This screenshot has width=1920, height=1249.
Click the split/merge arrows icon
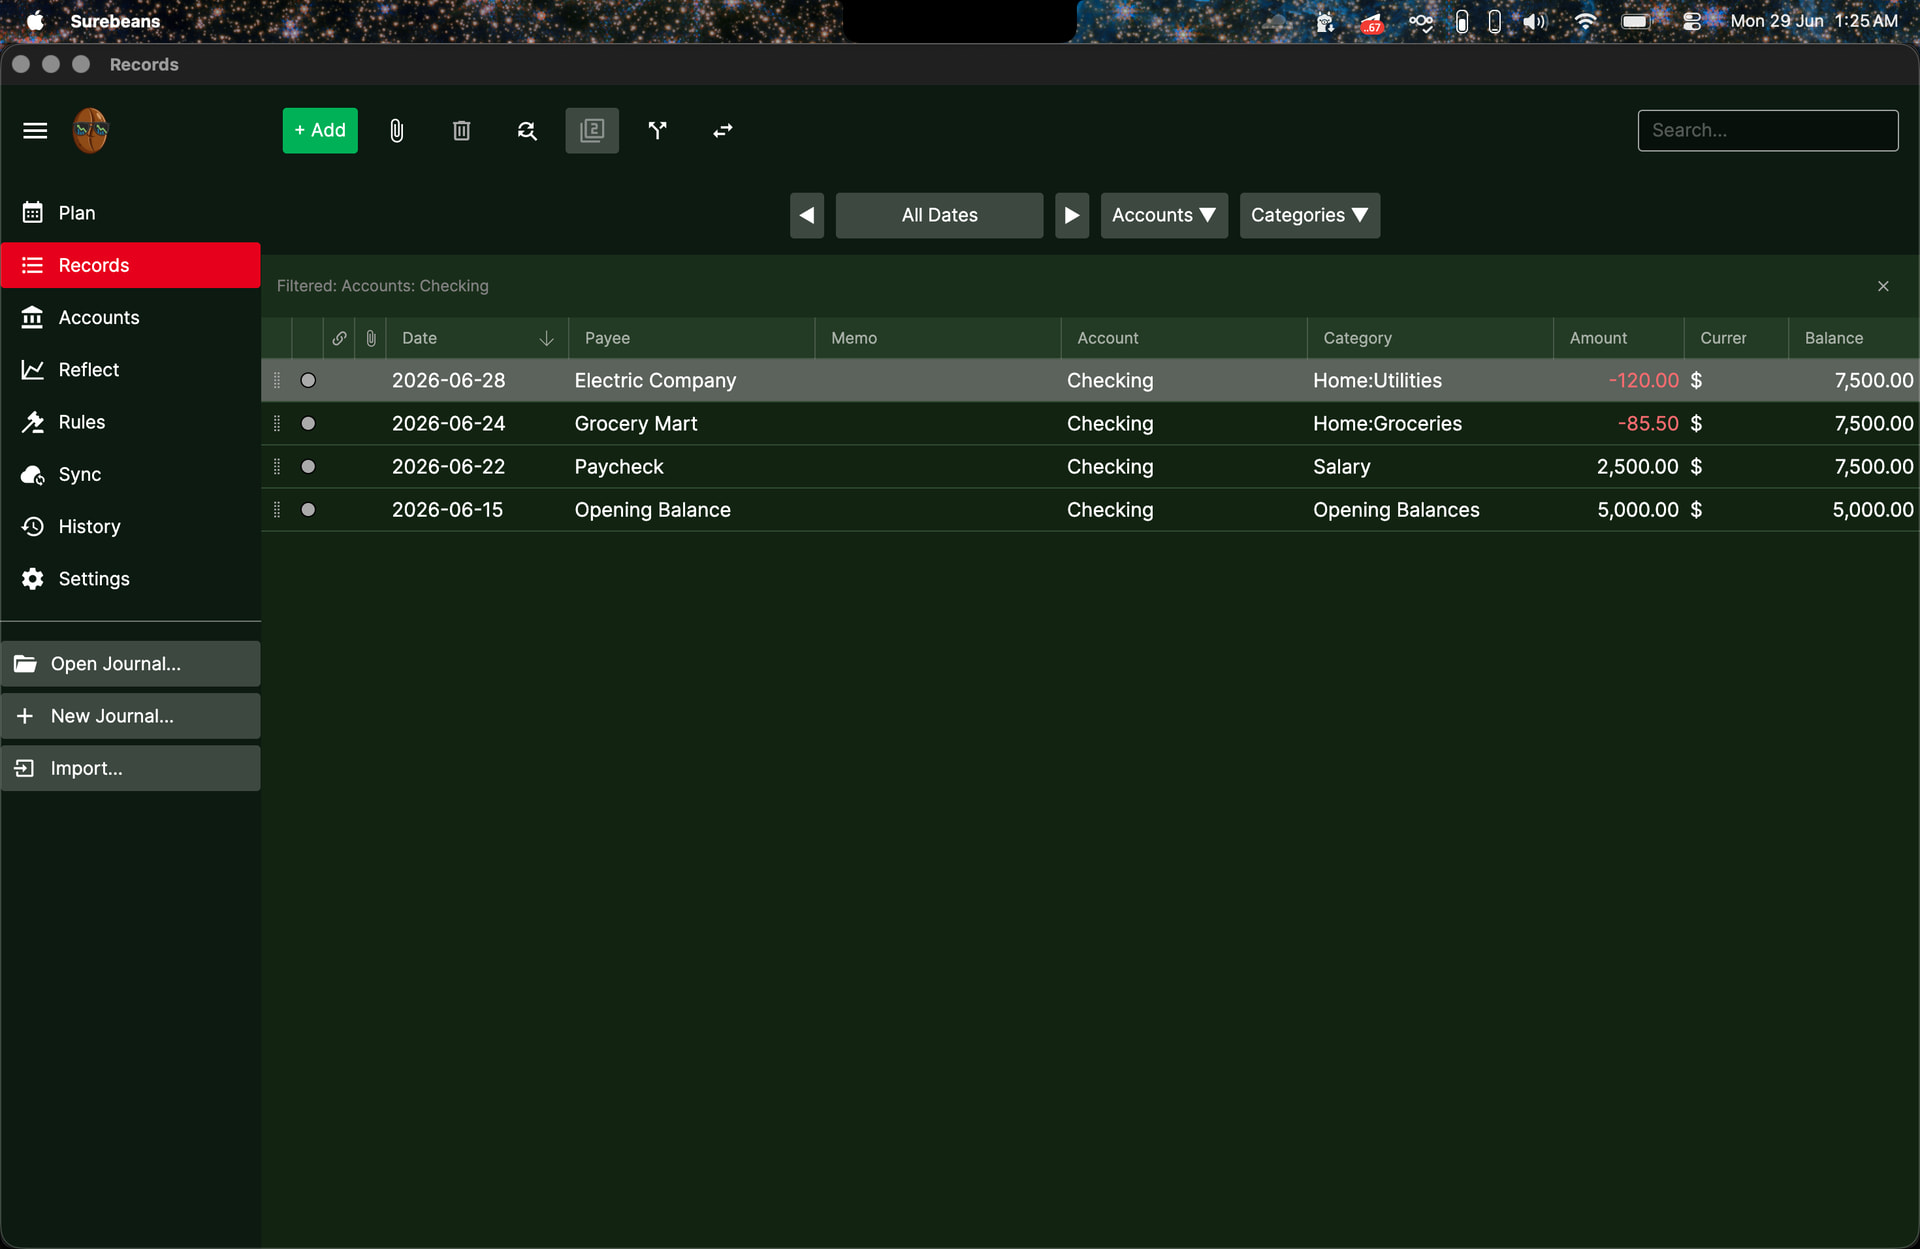pos(657,131)
